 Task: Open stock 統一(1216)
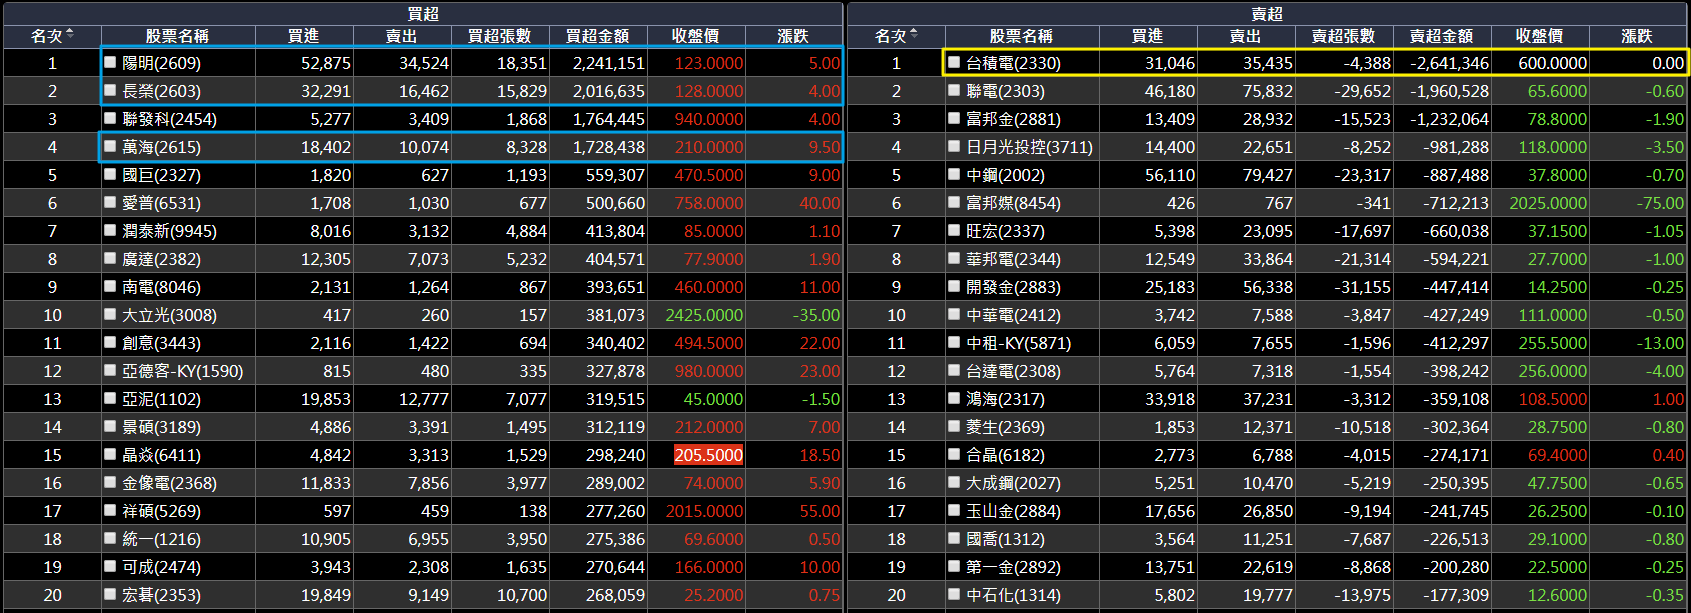click(161, 539)
